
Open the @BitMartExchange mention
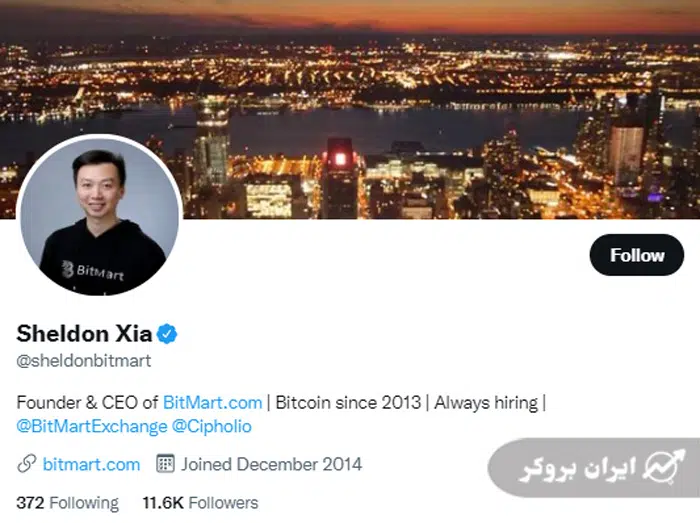pyautogui.click(x=92, y=426)
